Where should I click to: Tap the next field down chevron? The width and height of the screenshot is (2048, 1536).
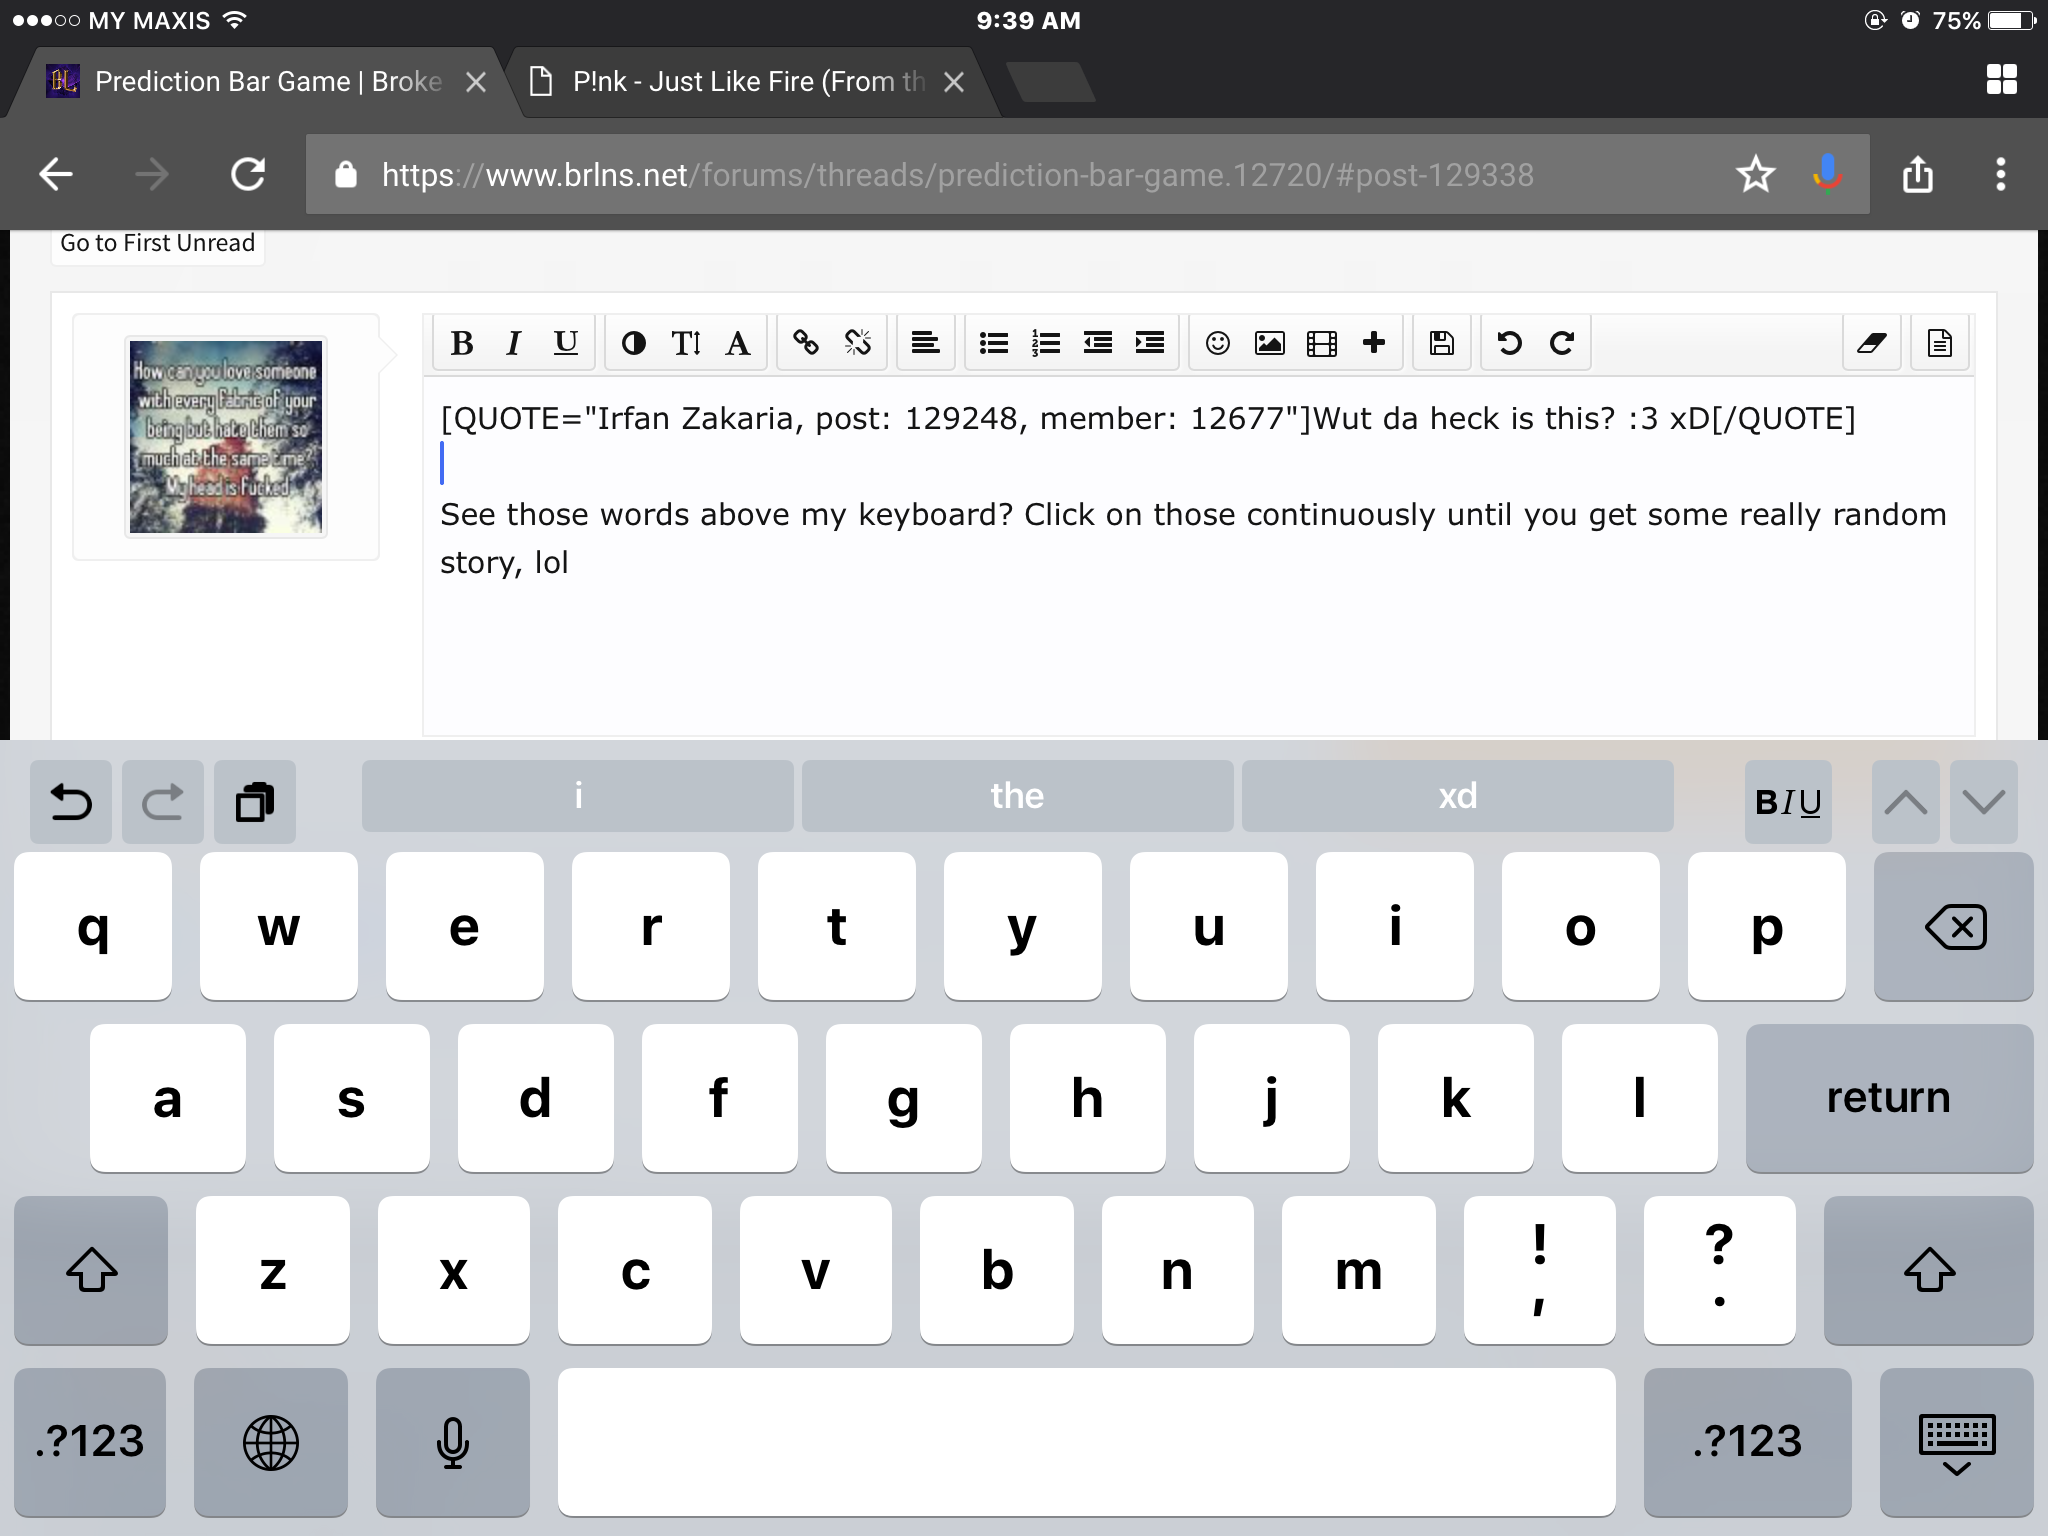tap(1984, 802)
